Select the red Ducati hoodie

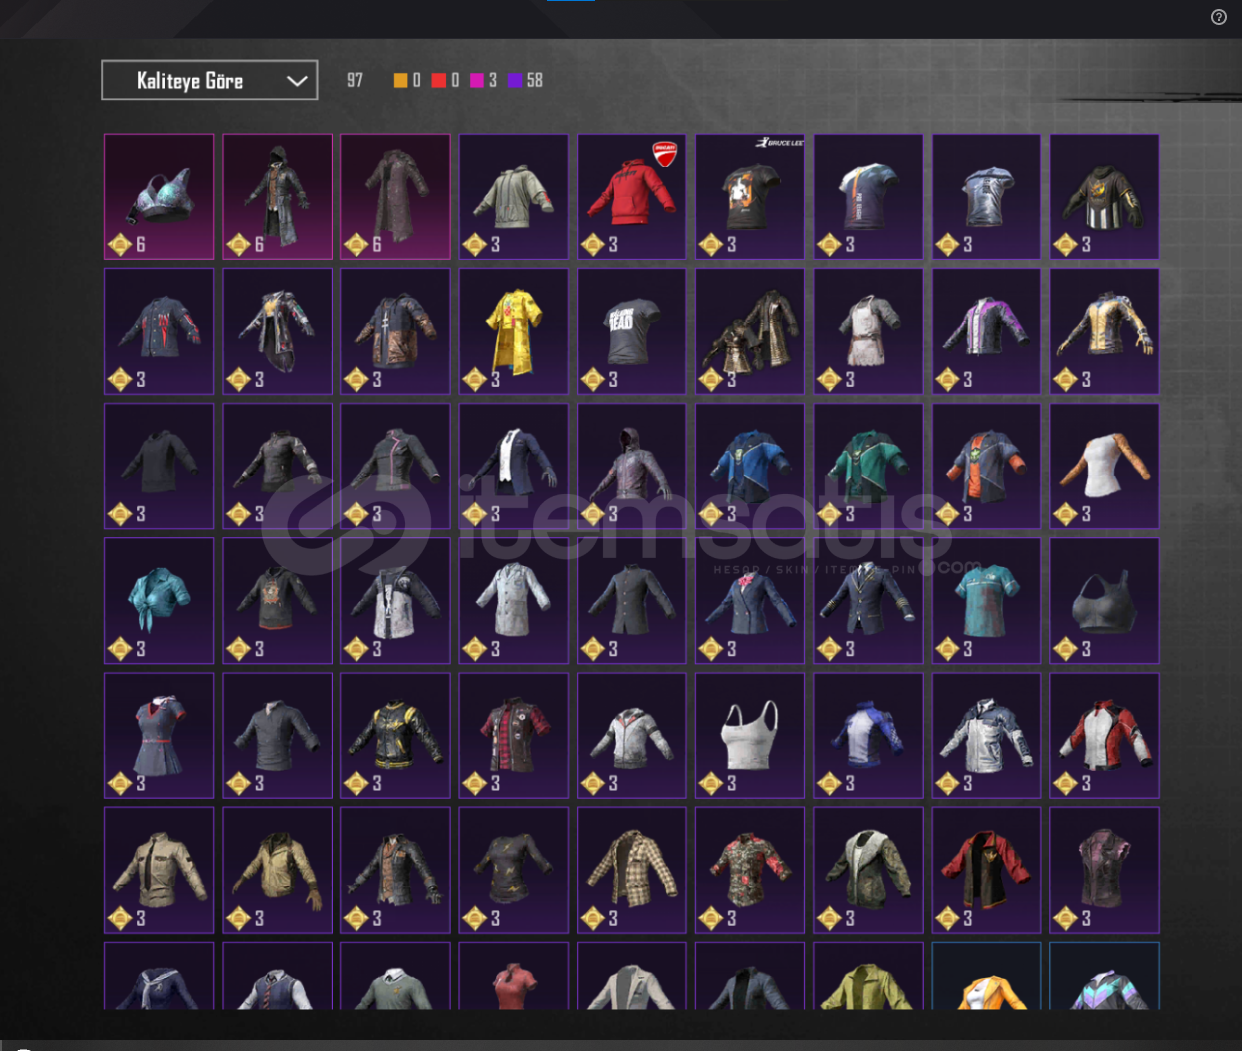[632, 197]
